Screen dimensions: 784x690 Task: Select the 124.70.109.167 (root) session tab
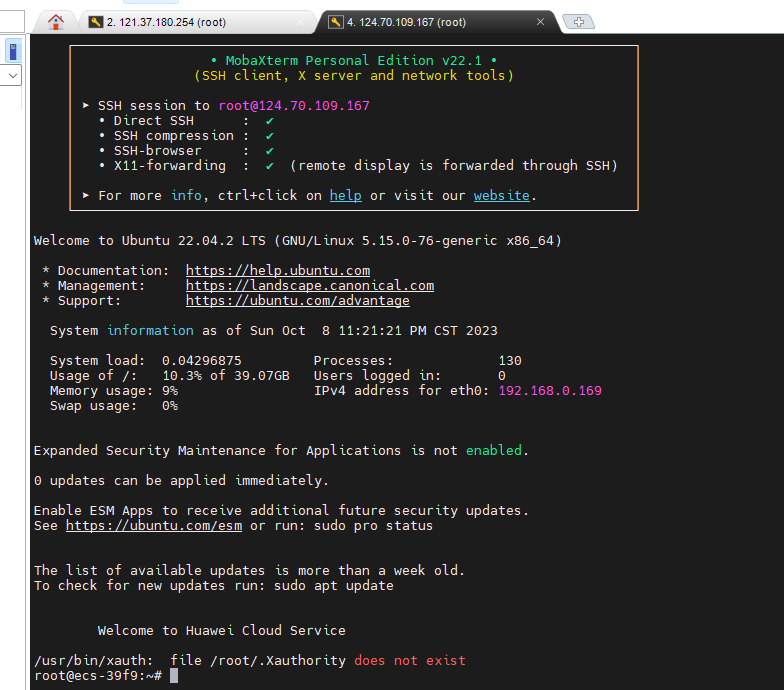(x=438, y=22)
